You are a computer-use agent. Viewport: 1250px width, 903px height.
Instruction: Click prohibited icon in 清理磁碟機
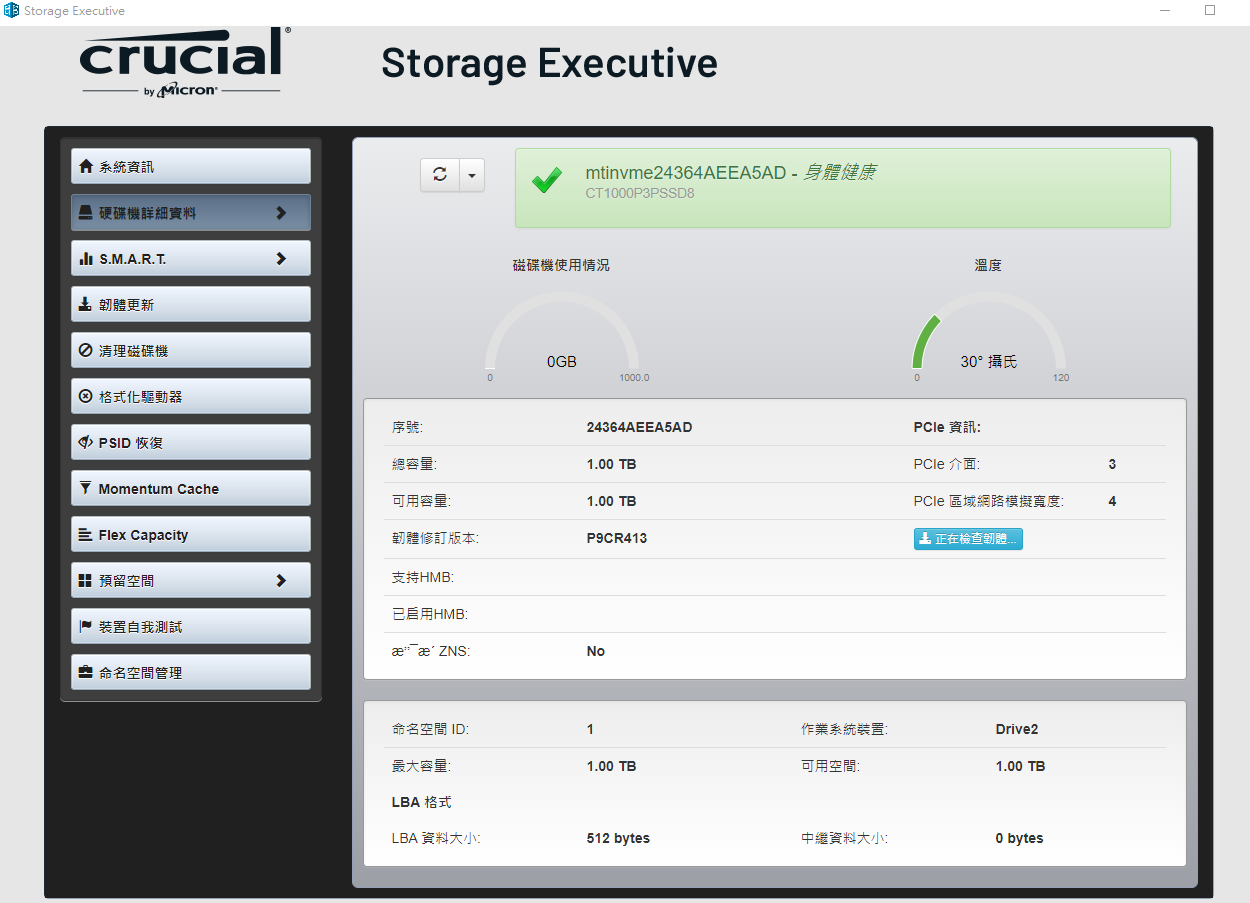coord(86,351)
